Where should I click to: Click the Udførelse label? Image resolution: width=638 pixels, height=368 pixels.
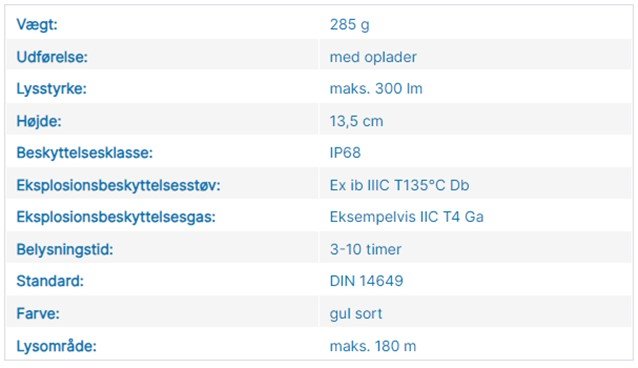point(52,57)
